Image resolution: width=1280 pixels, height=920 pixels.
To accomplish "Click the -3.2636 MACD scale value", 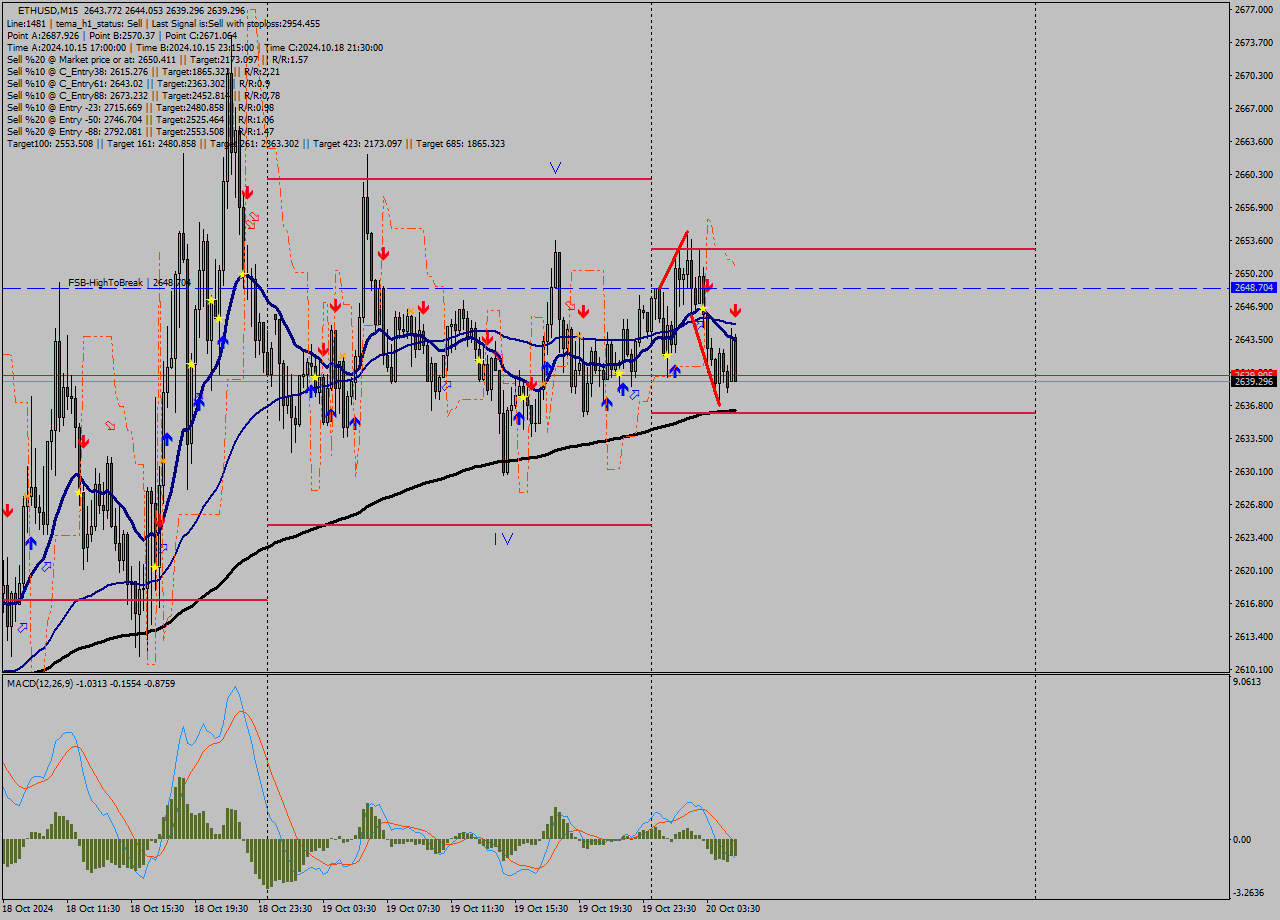I will [1250, 892].
